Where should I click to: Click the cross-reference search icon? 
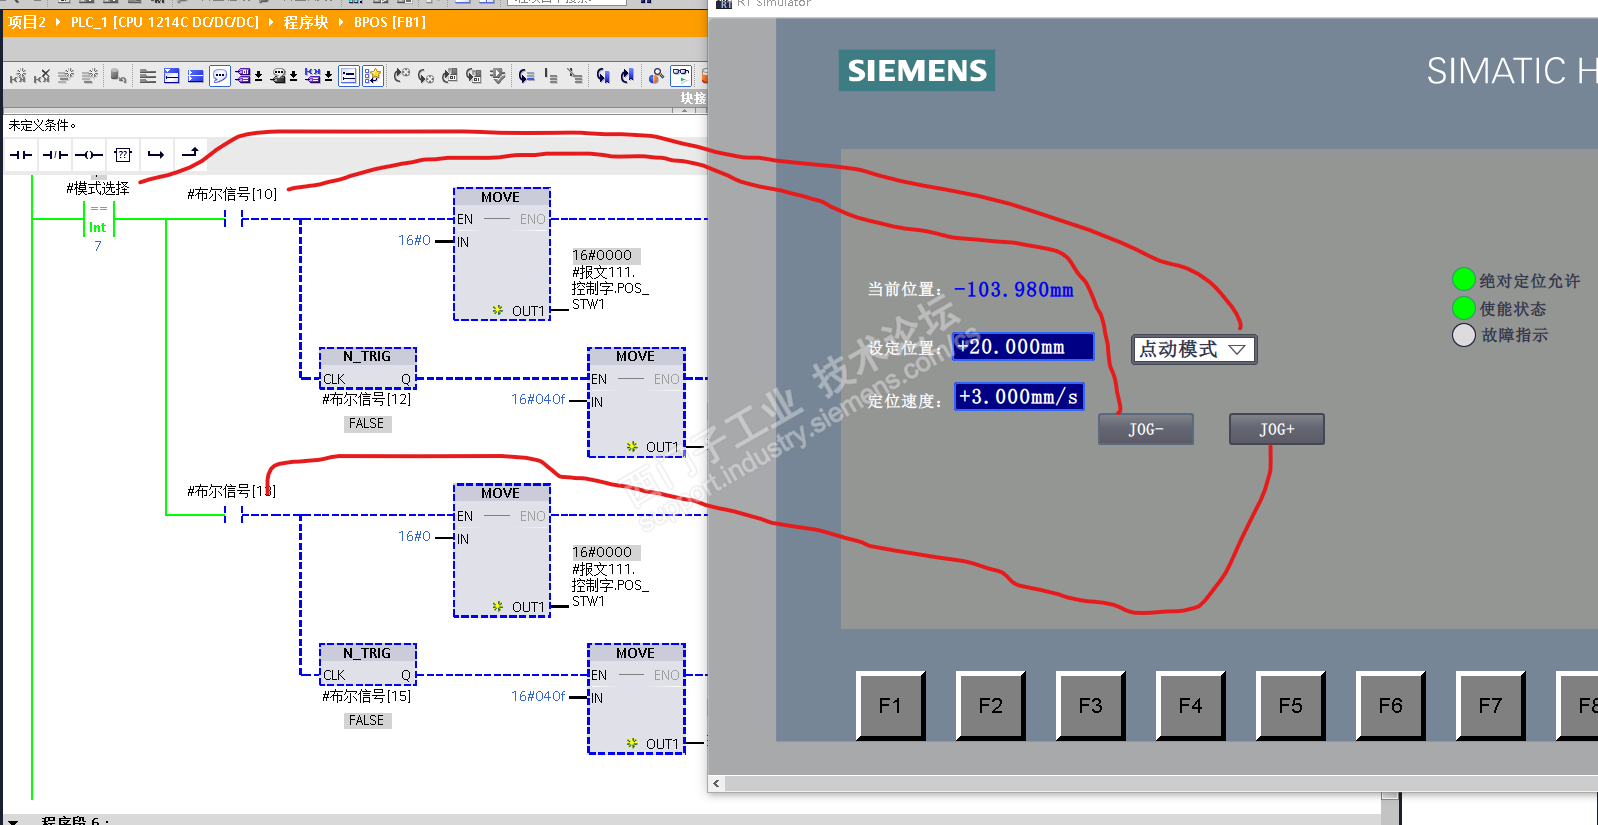(656, 76)
